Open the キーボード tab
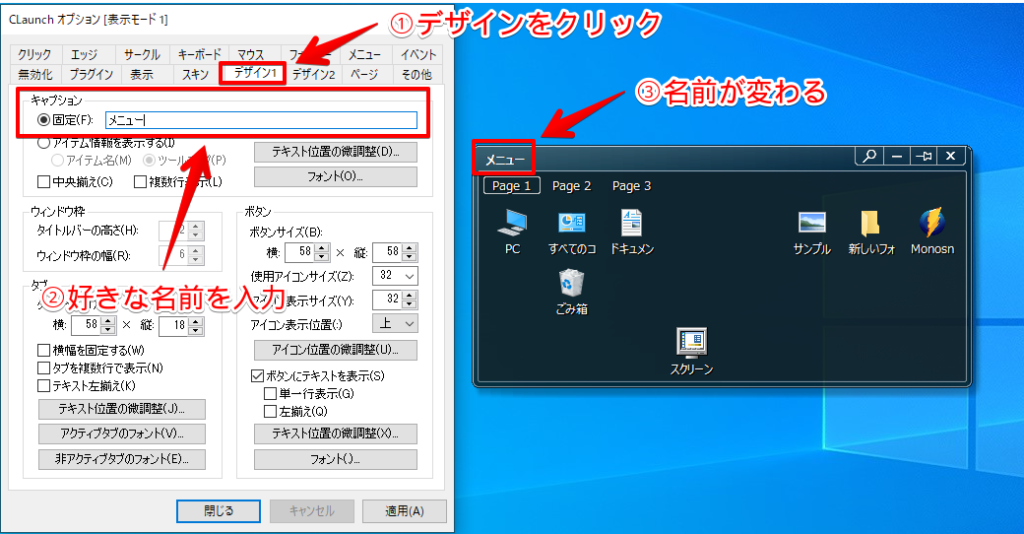The image size is (1024, 534). coord(199,54)
